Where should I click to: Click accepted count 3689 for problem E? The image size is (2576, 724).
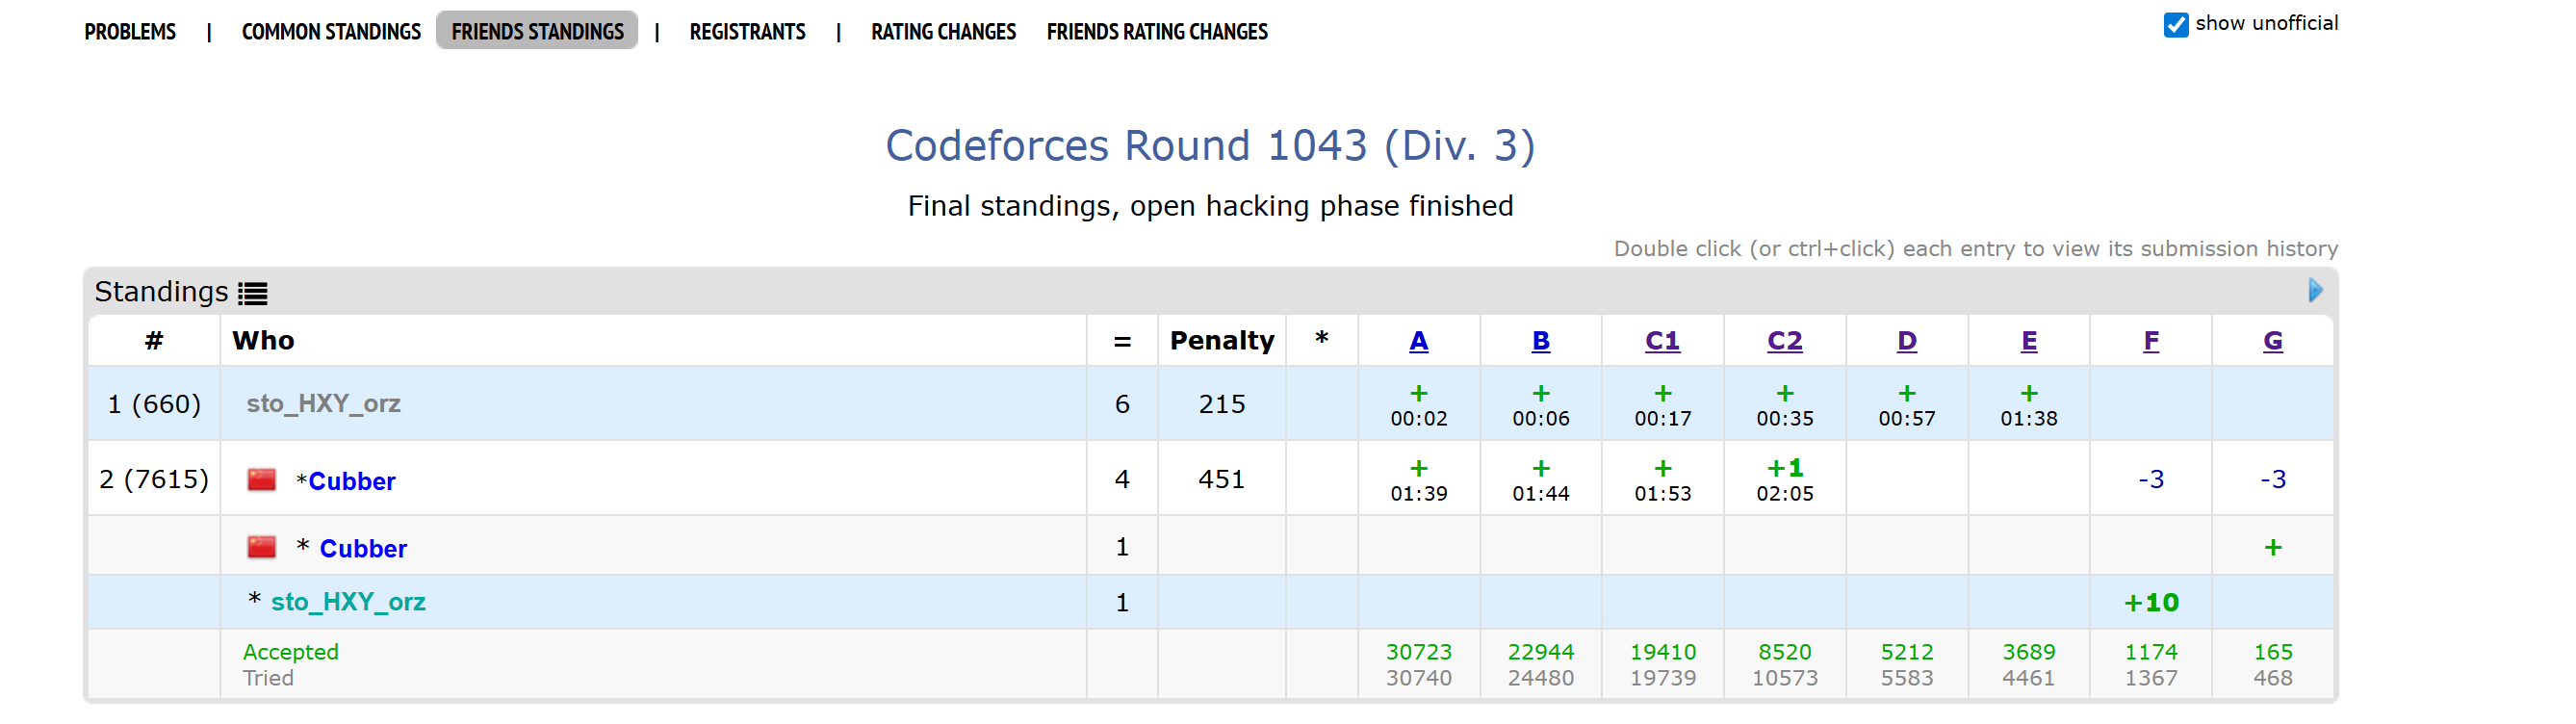pos(2028,652)
